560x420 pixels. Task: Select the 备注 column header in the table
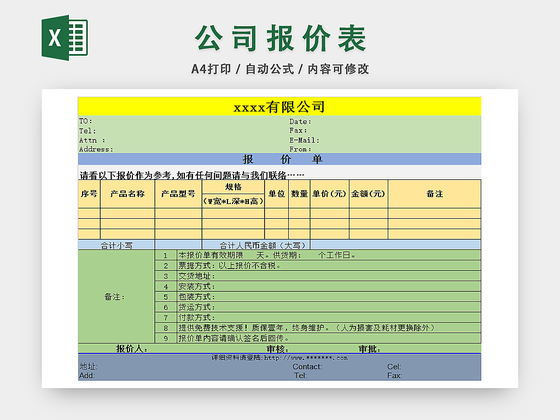click(435, 194)
